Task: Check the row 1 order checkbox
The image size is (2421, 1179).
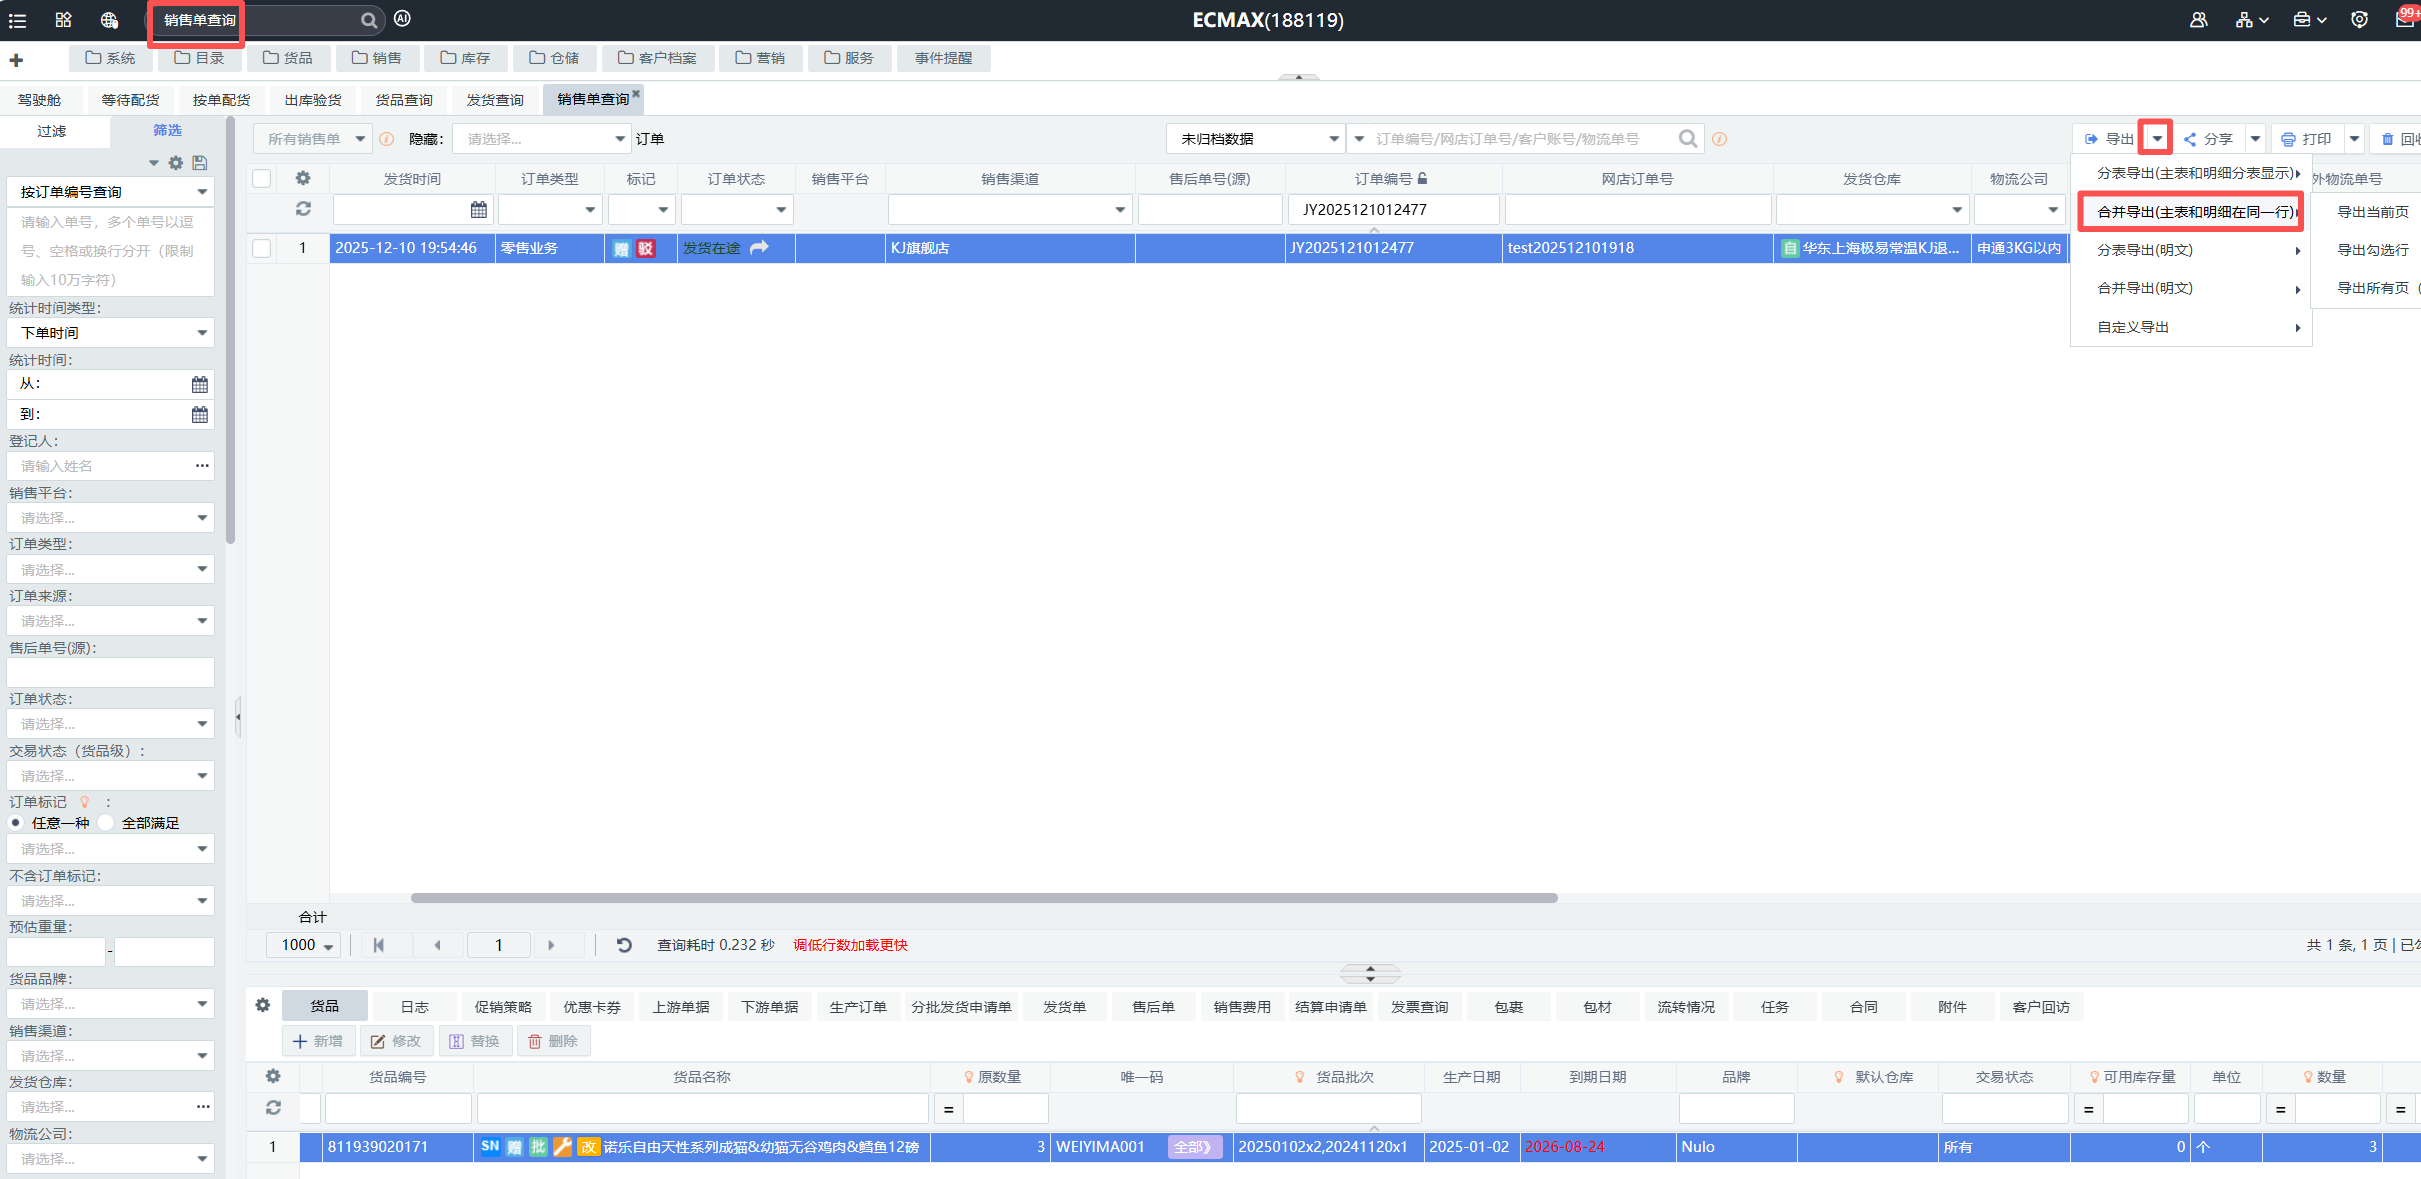Action: click(x=262, y=248)
